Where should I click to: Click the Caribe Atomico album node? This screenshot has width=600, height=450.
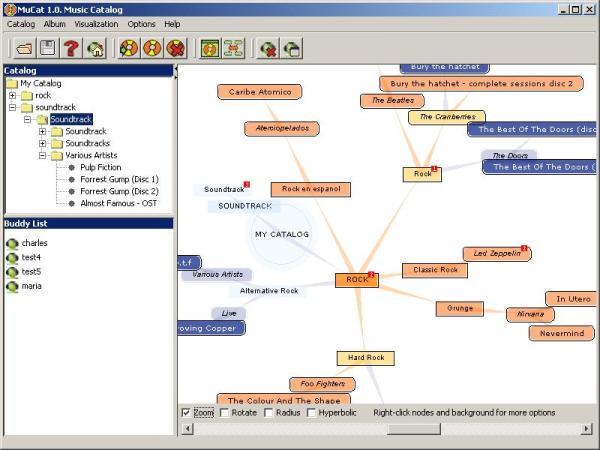(x=260, y=92)
